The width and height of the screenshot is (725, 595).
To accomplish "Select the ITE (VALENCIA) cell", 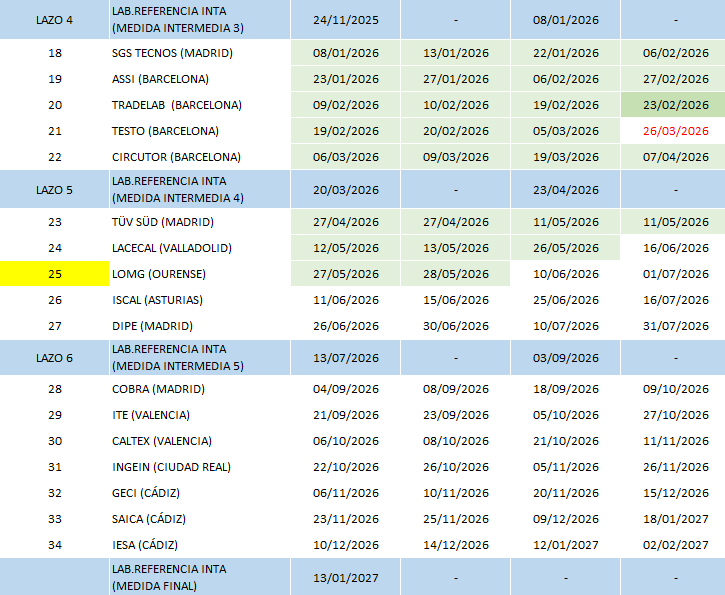I will click(x=199, y=415).
